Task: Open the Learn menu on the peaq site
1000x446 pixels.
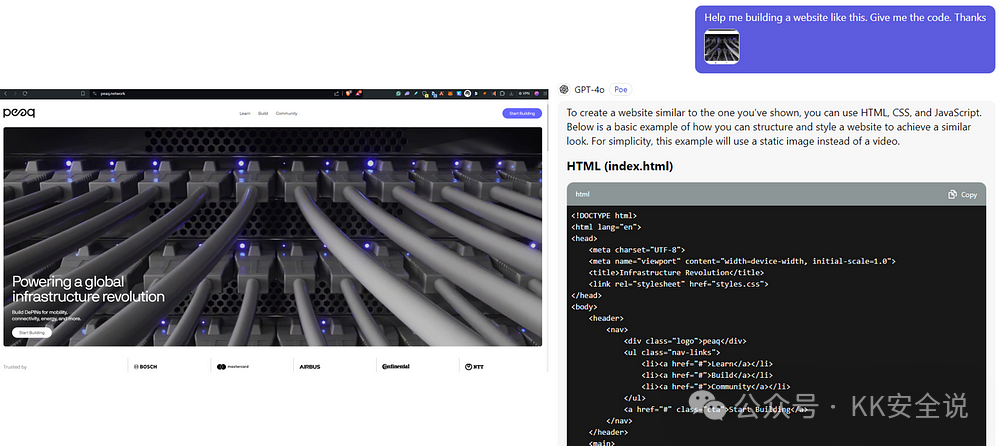Action: tap(245, 114)
